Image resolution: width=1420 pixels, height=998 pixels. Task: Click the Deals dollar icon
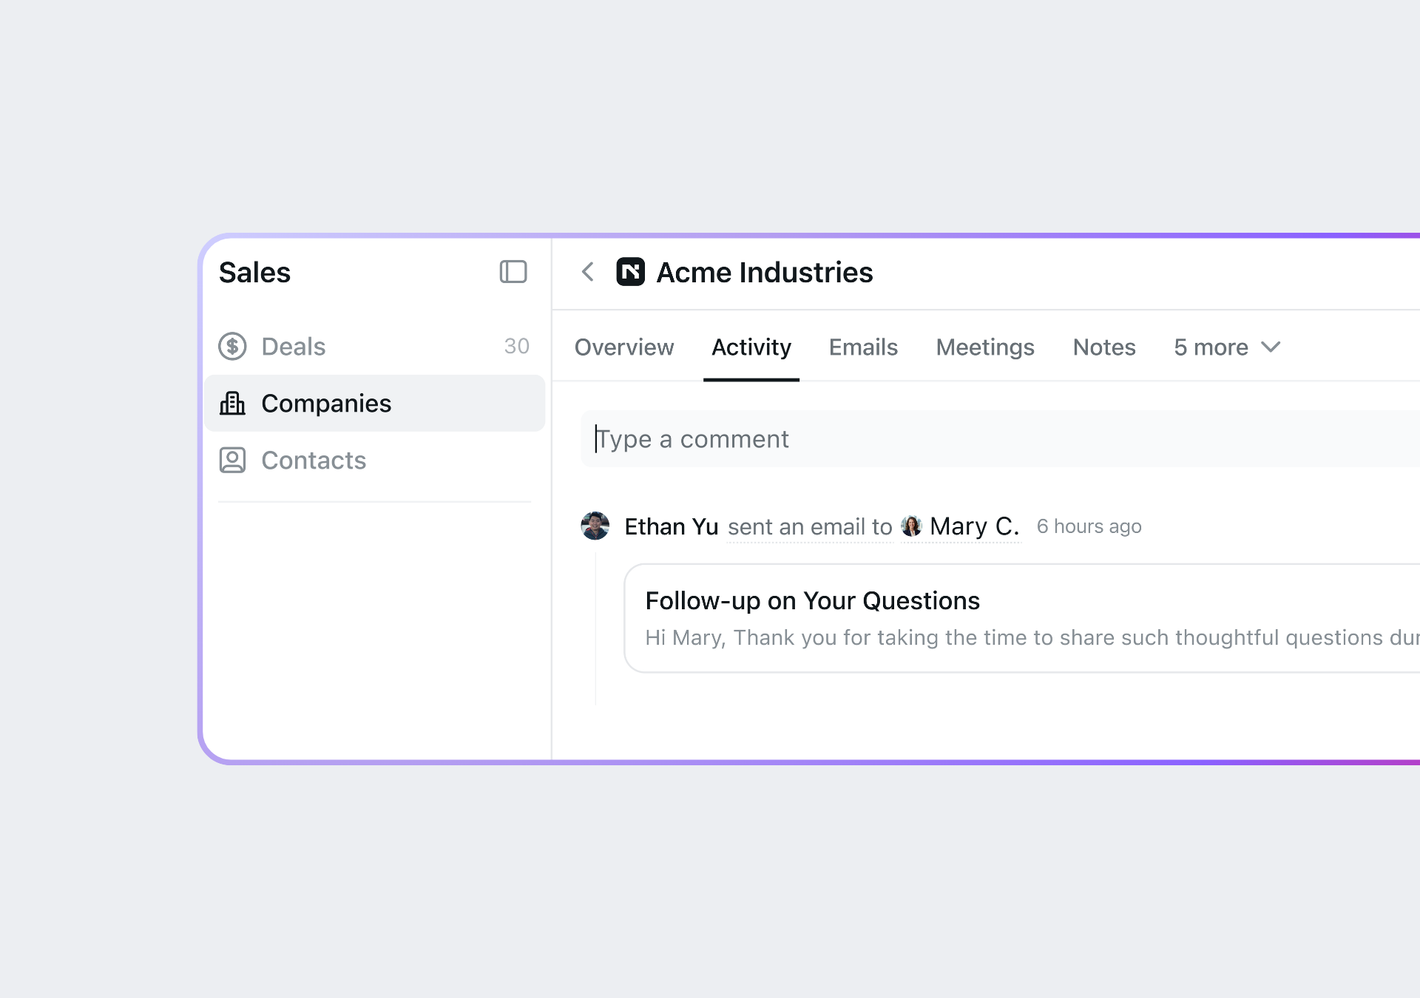coord(233,346)
